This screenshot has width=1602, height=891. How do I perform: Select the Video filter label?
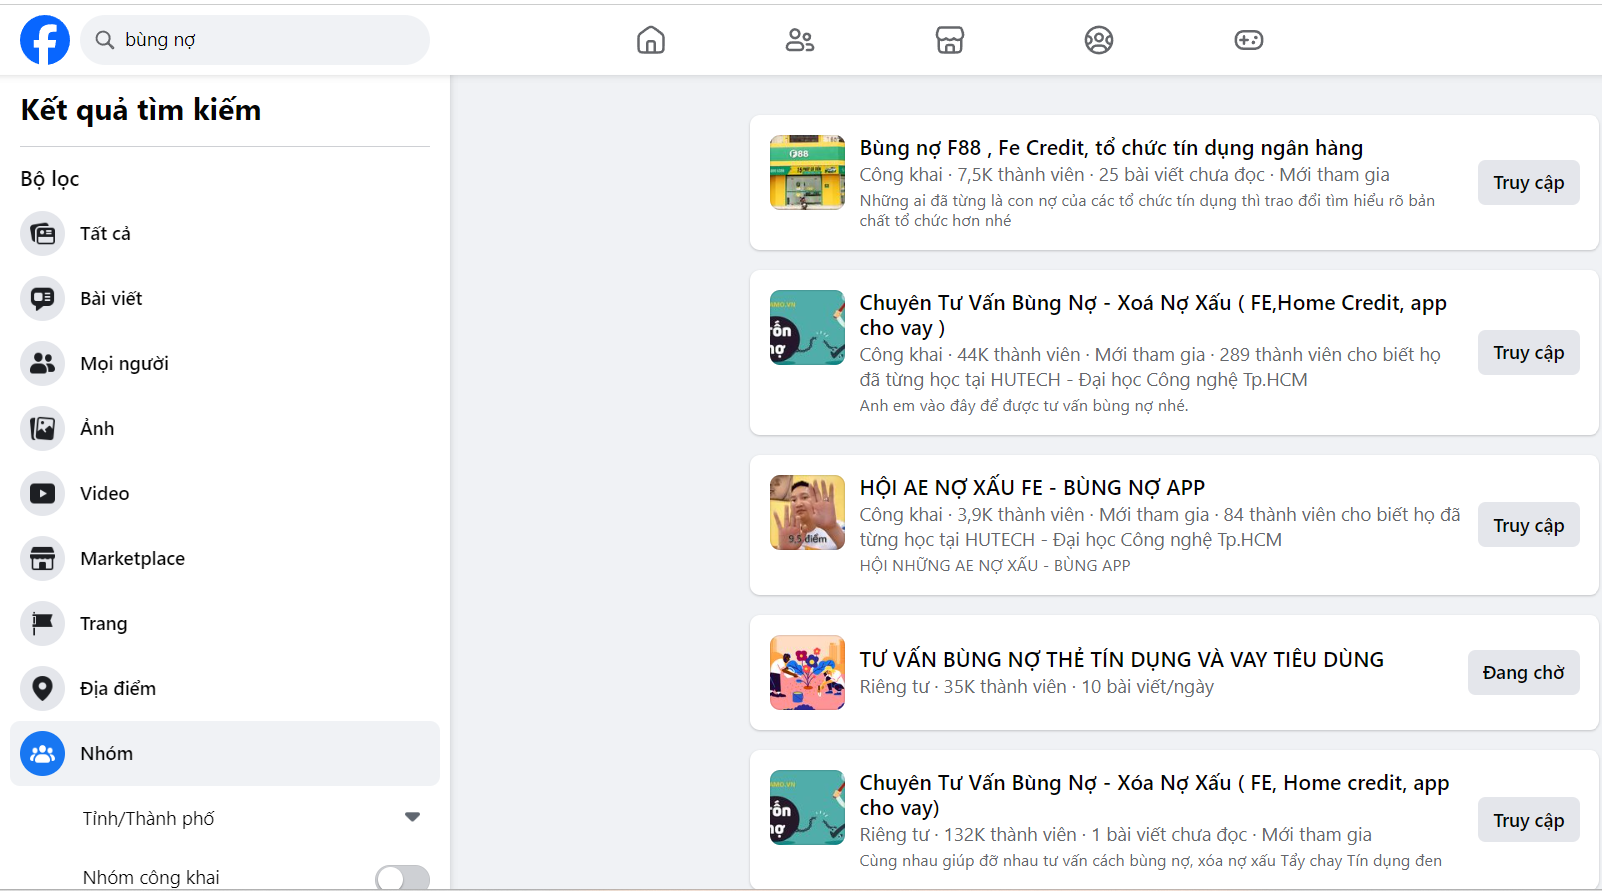pos(105,494)
